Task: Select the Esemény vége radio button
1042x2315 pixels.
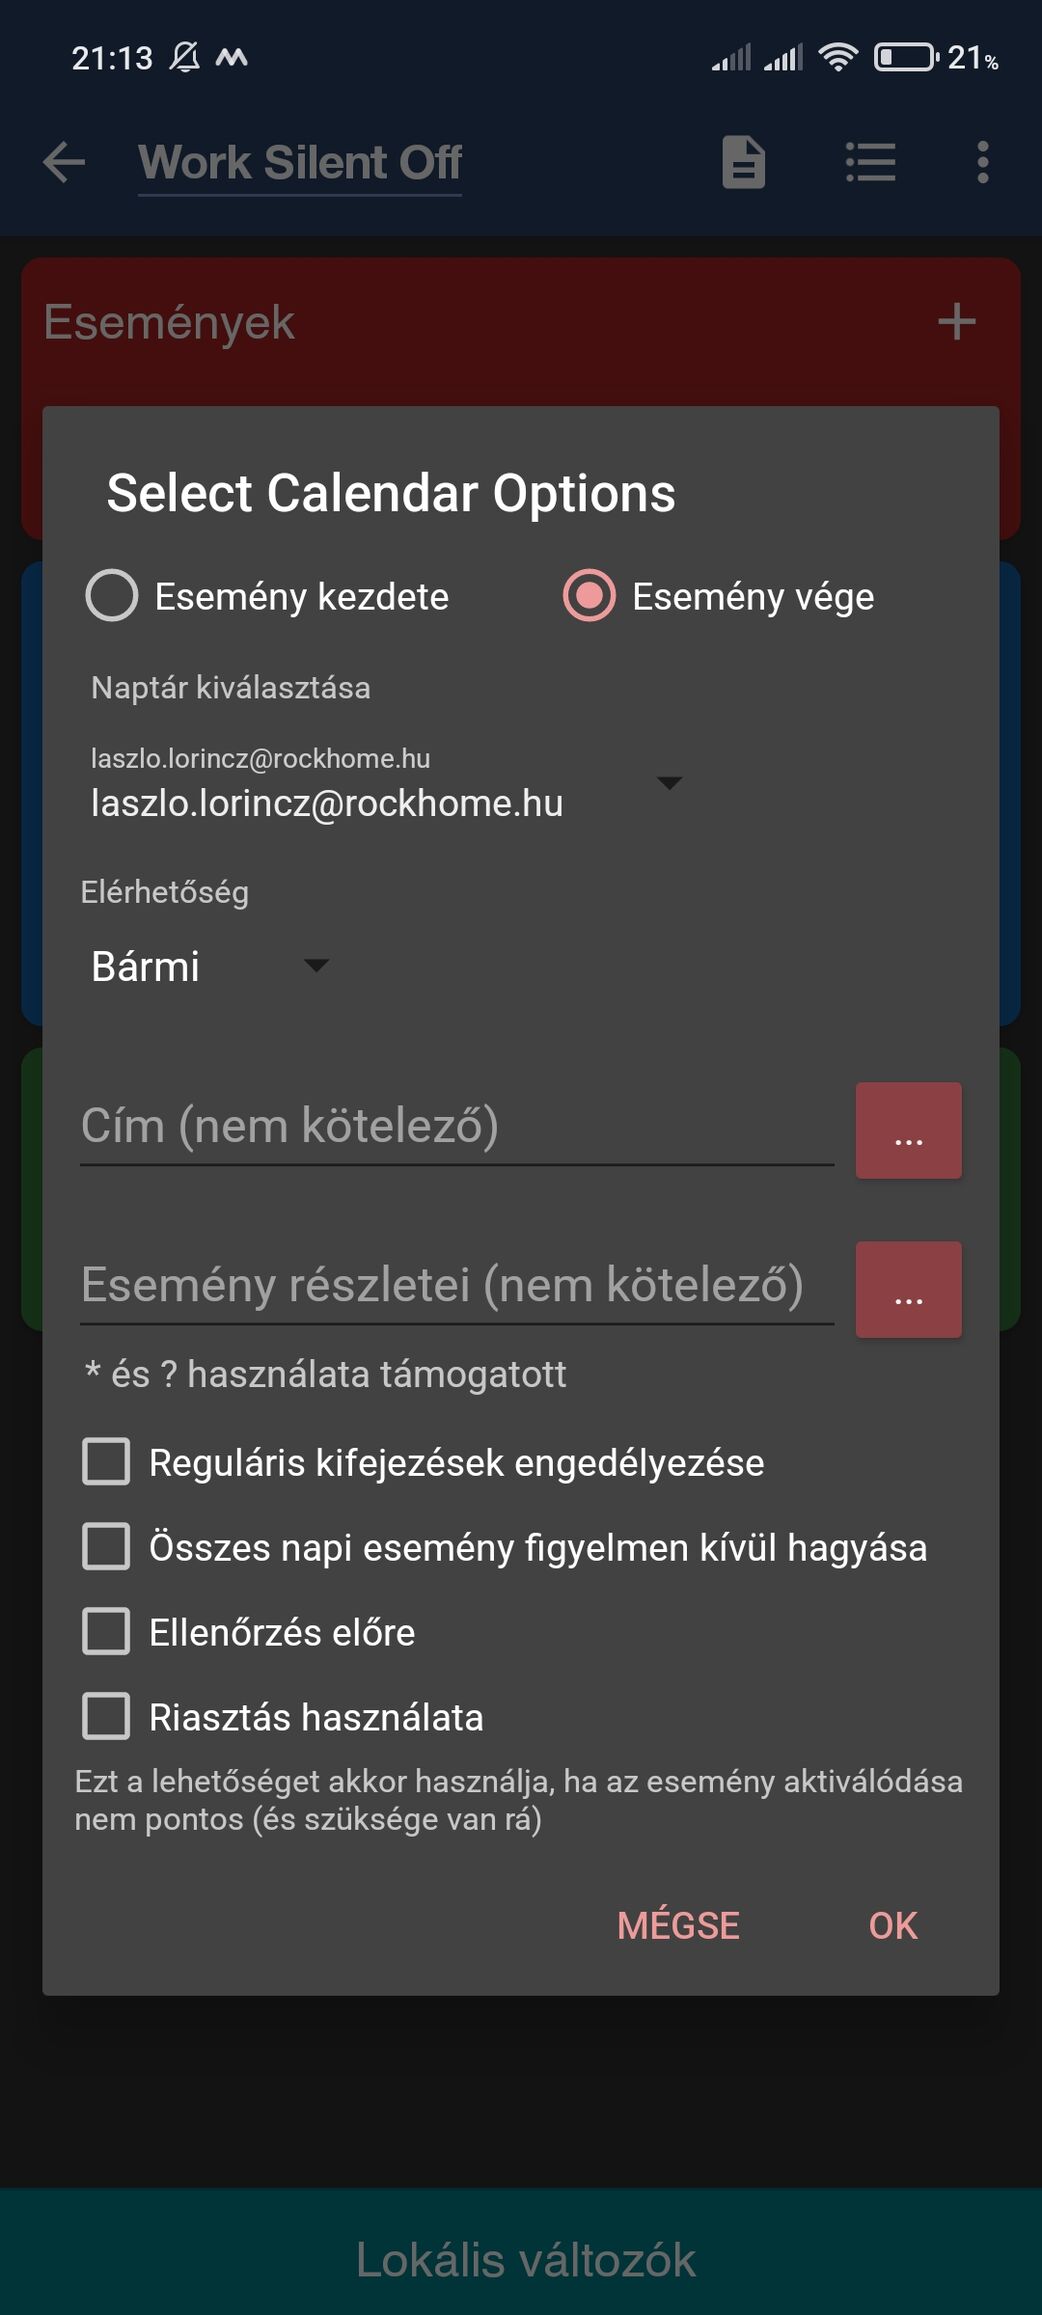Action: pos(589,596)
